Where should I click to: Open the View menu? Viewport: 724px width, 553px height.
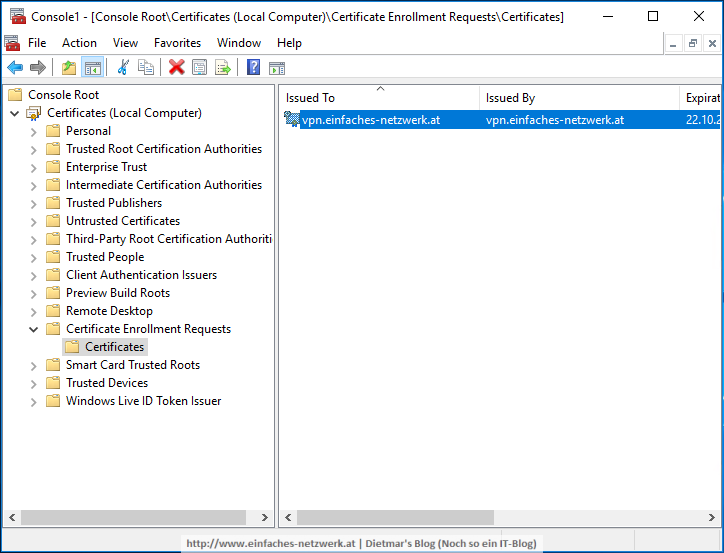[125, 43]
